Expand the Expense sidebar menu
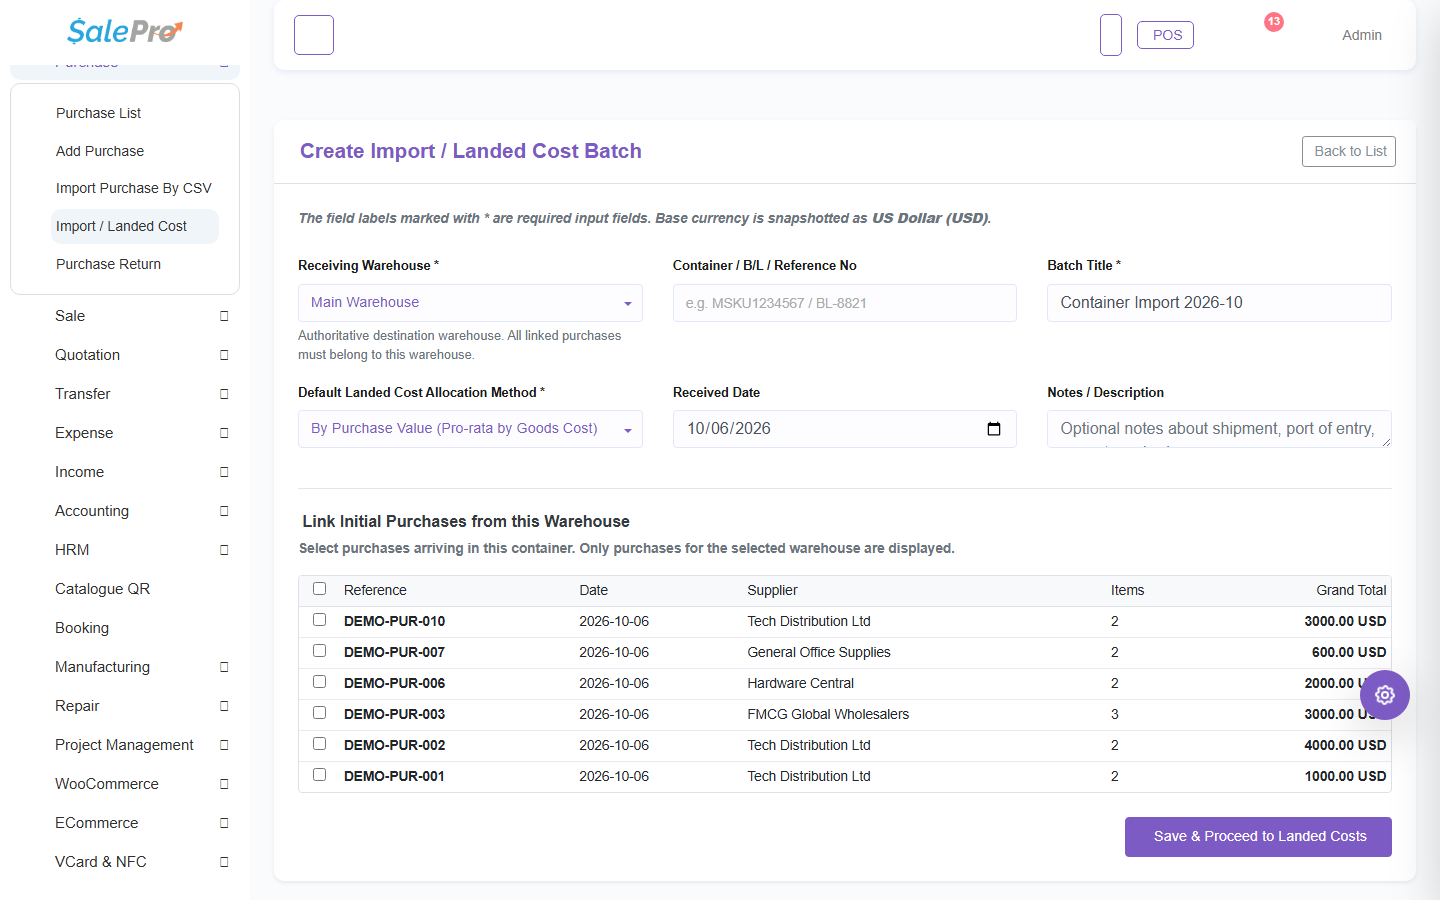Screen dimensions: 1440x900 point(125,433)
